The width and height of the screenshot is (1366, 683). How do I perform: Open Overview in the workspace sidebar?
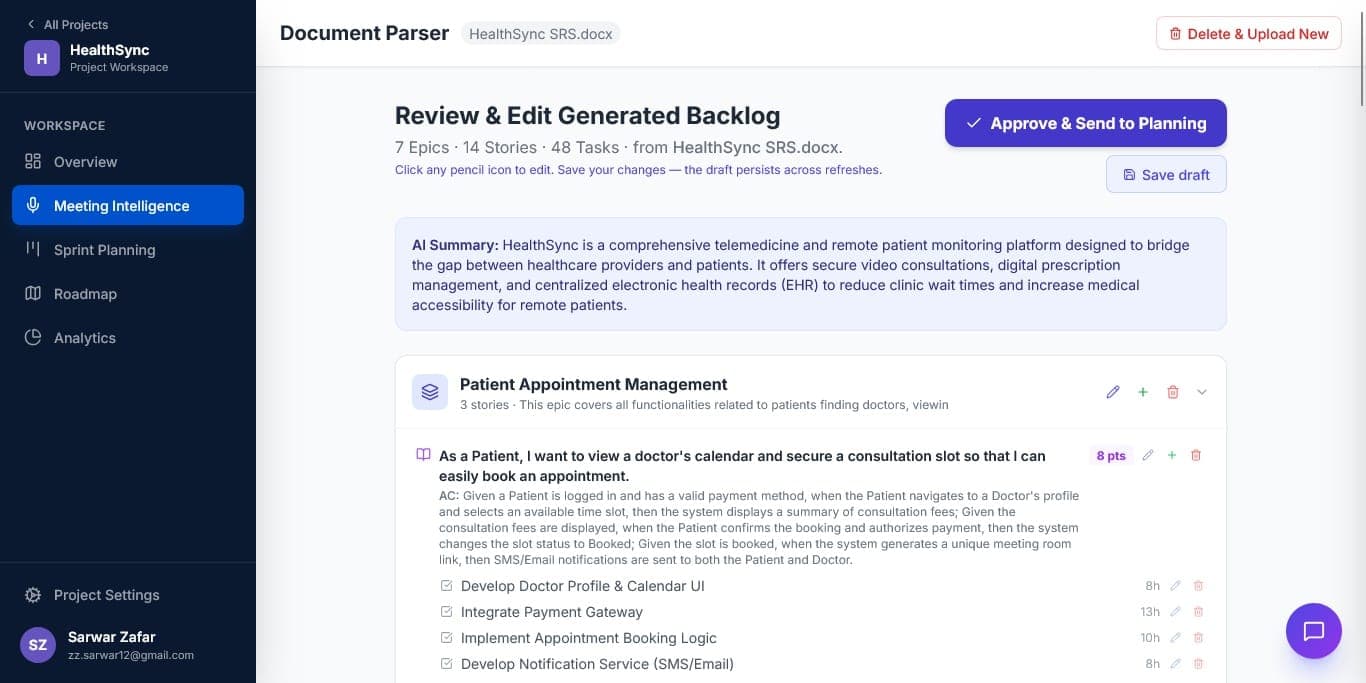pyautogui.click(x=128, y=162)
